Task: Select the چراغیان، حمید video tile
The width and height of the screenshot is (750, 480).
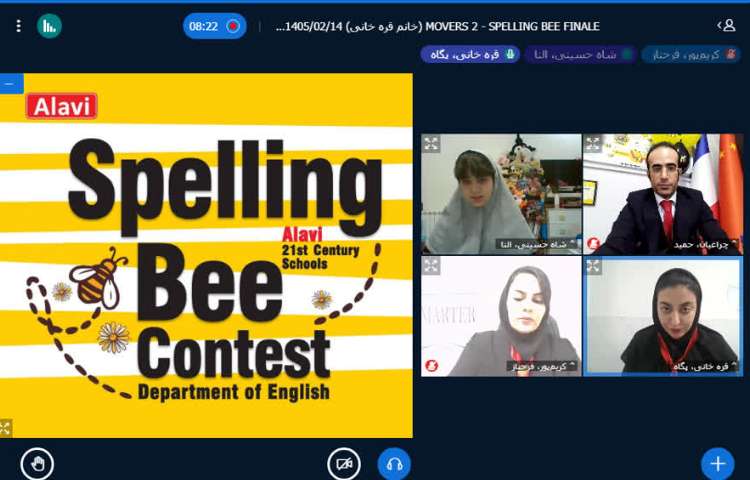Action: click(x=663, y=194)
